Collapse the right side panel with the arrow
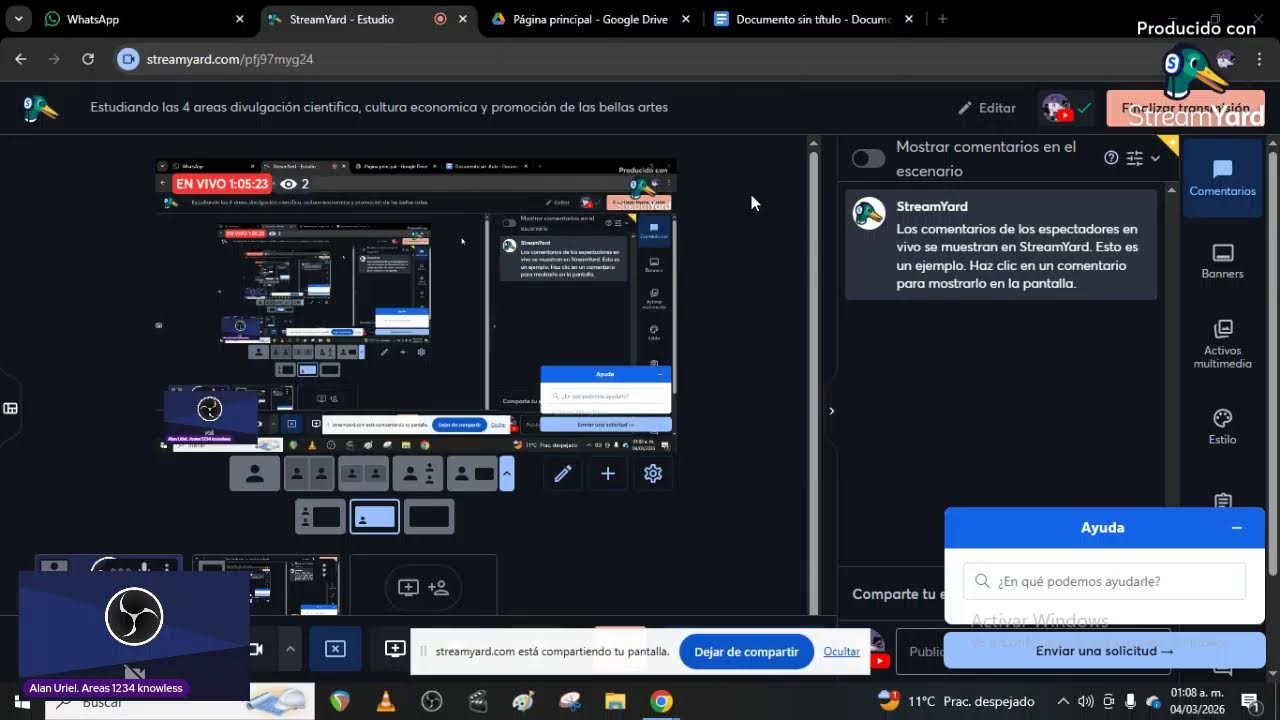Viewport: 1280px width, 720px height. pyautogui.click(x=831, y=410)
